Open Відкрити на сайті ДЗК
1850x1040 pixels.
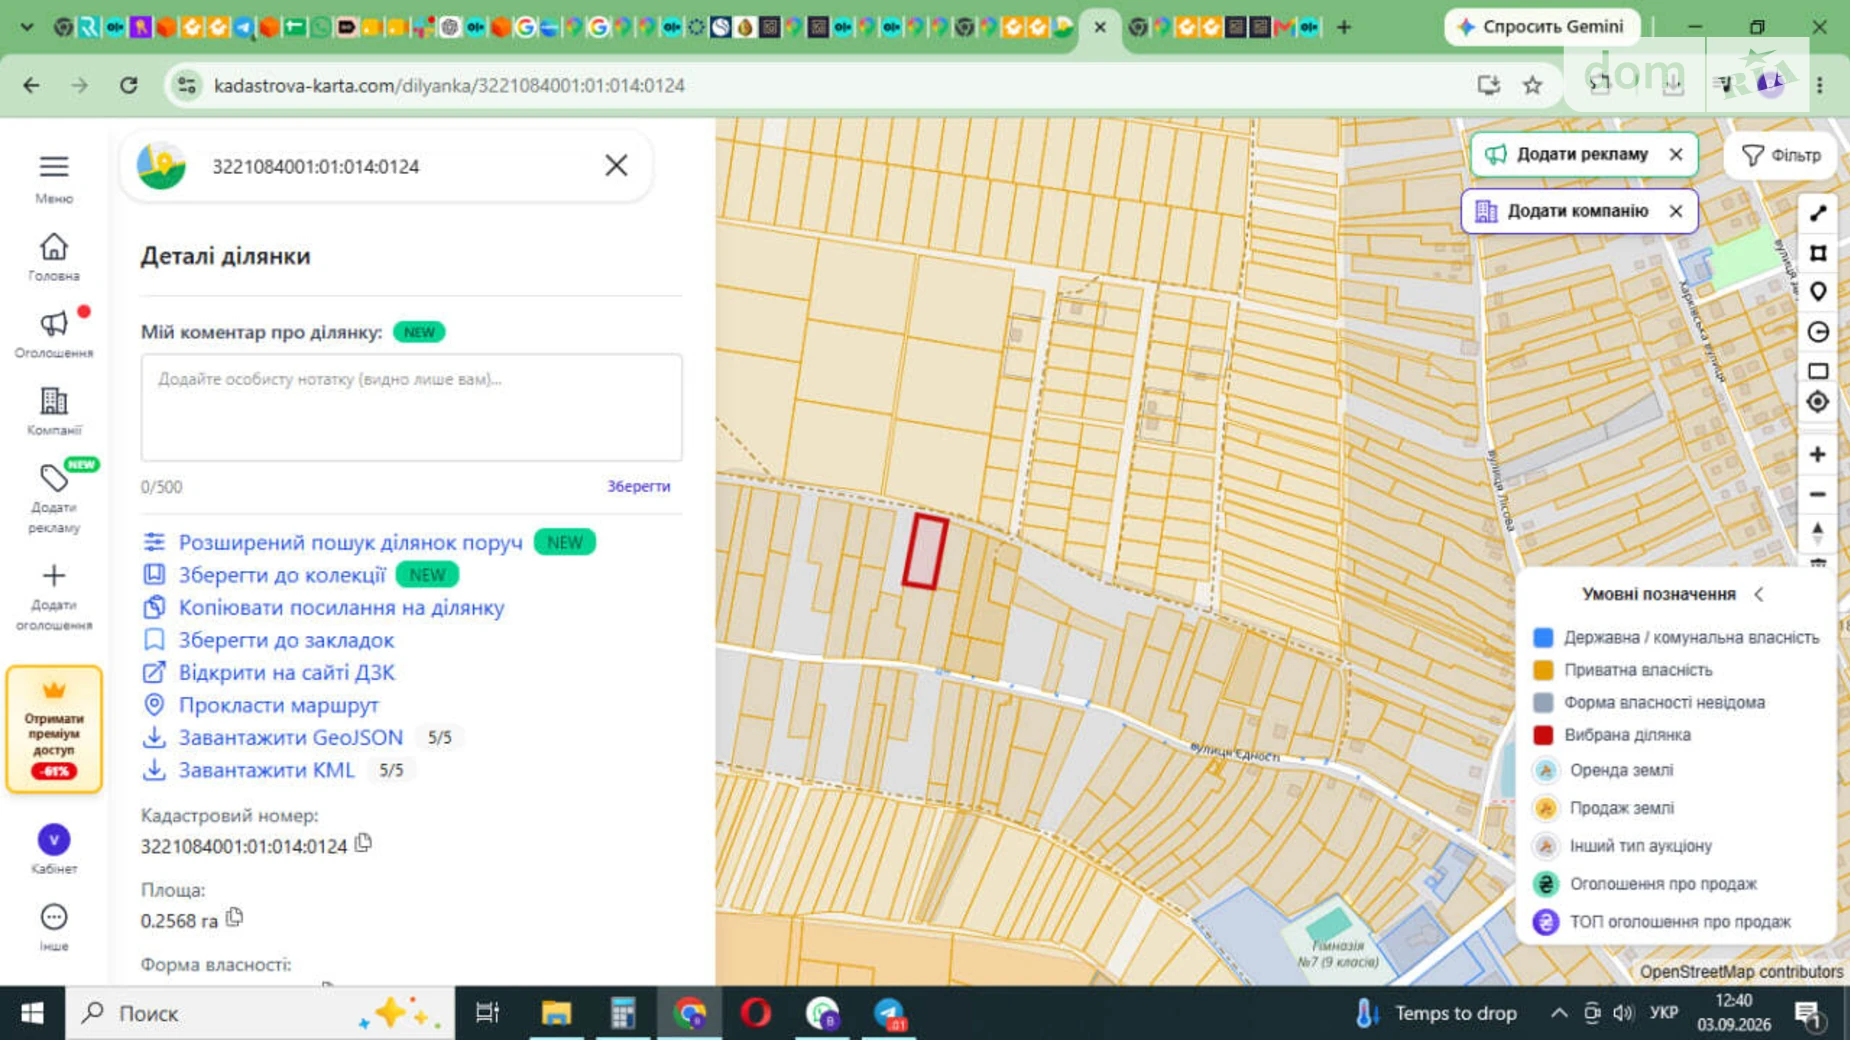coord(286,672)
